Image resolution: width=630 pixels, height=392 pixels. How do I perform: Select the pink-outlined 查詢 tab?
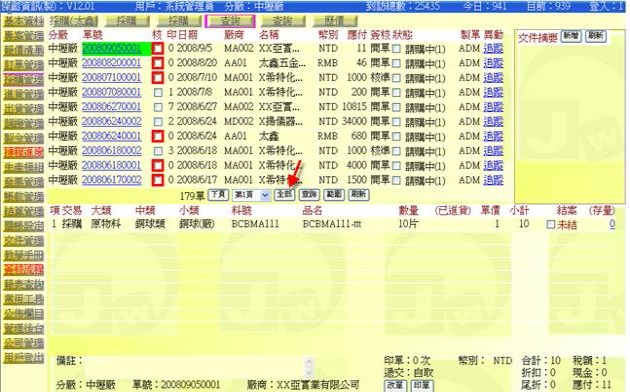(x=230, y=21)
